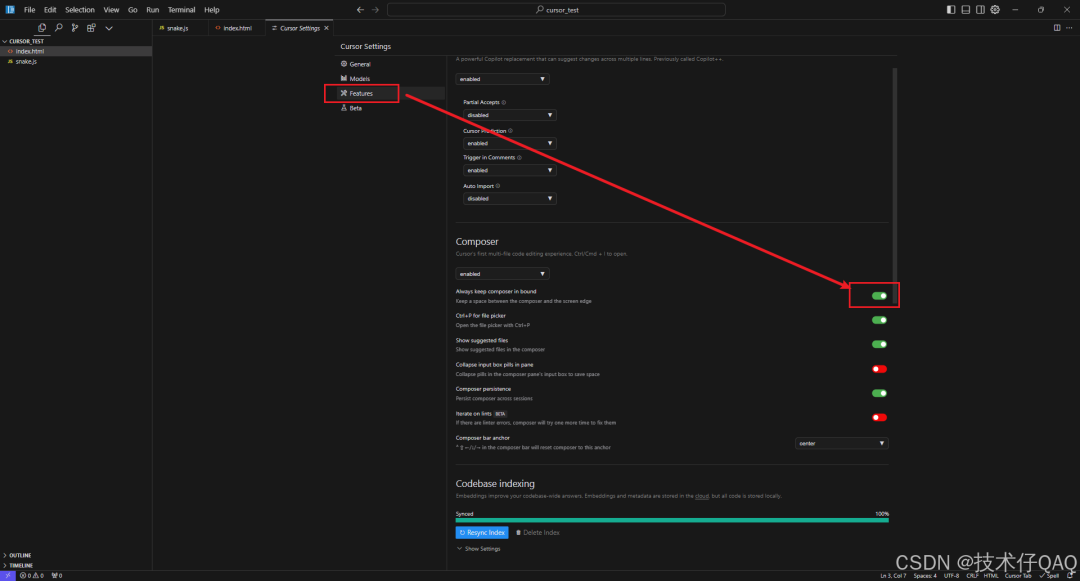
Task: Follow the cloud link in indexing description
Action: [702, 496]
